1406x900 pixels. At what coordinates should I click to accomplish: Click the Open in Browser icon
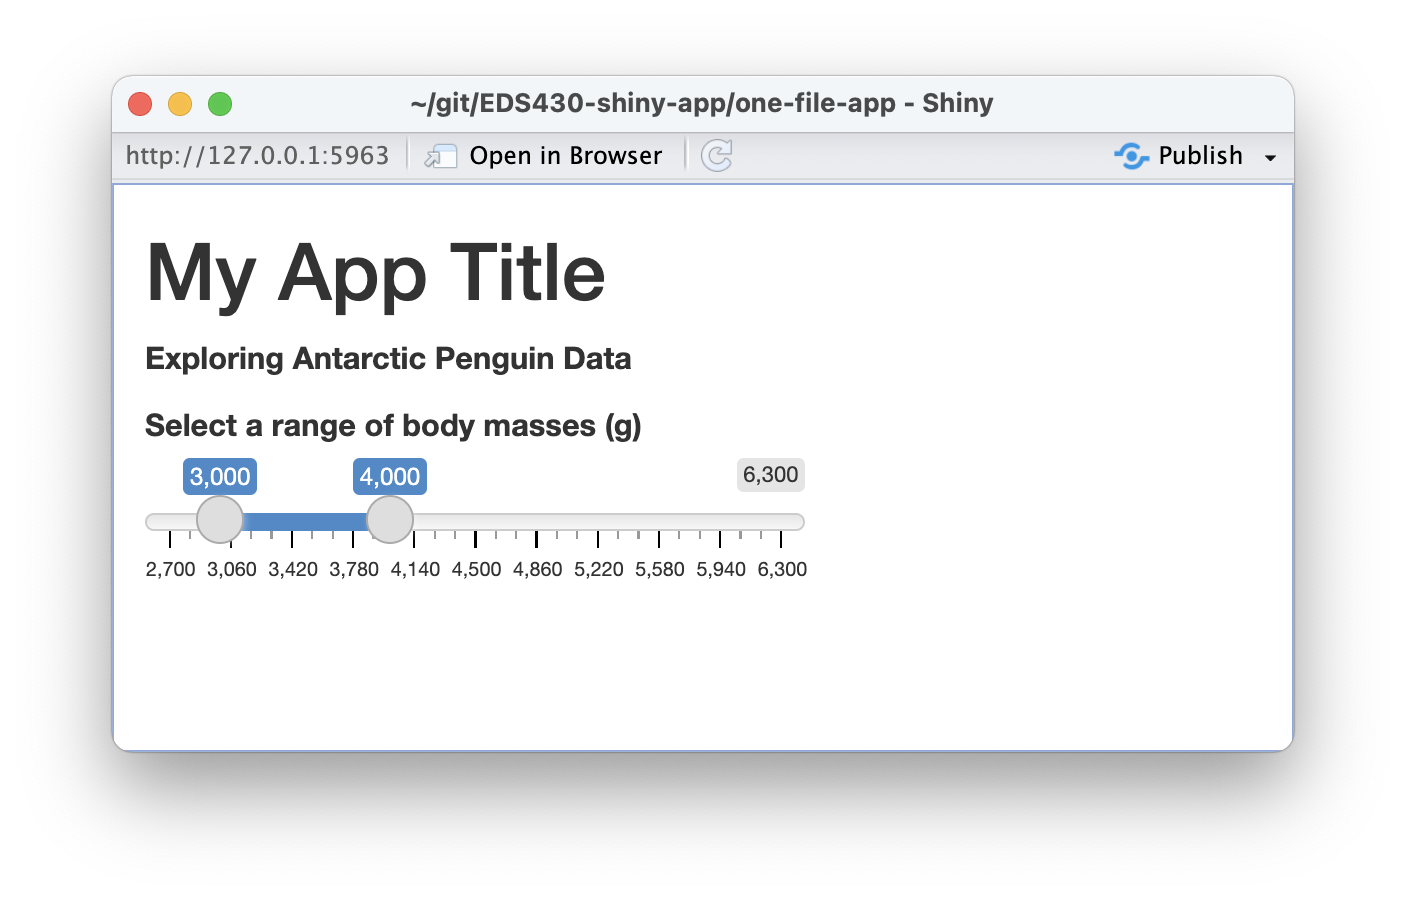[440, 156]
